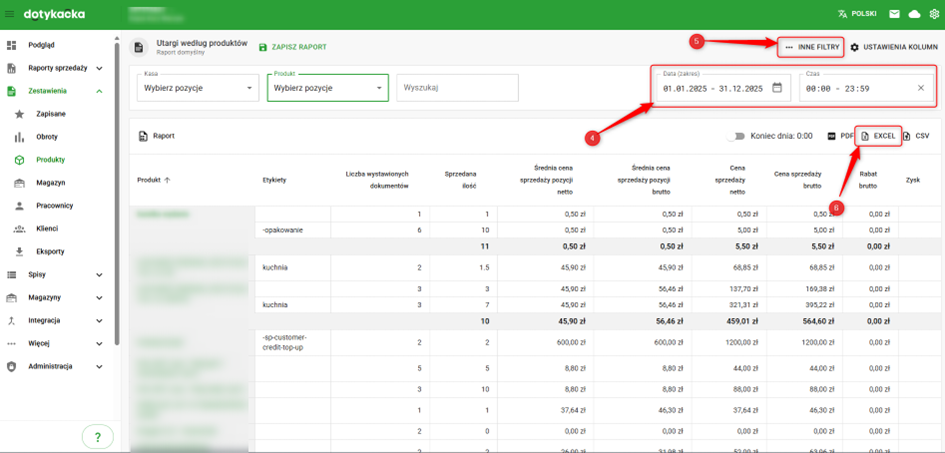Open the settings gear in header
This screenshot has width=945, height=453.
coord(934,14)
